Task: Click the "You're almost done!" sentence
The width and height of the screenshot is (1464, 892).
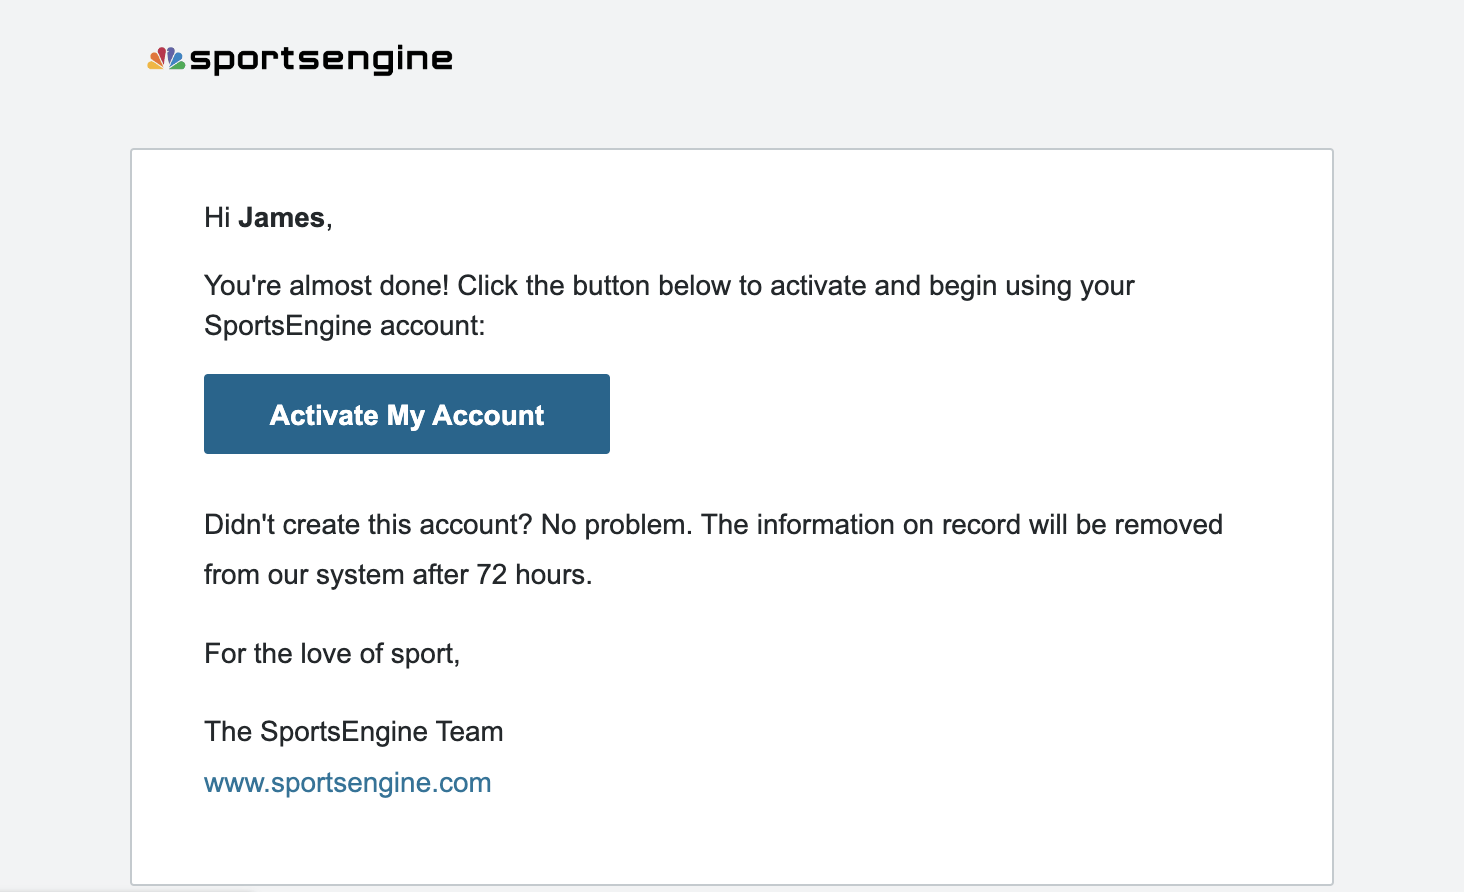Action: [326, 286]
